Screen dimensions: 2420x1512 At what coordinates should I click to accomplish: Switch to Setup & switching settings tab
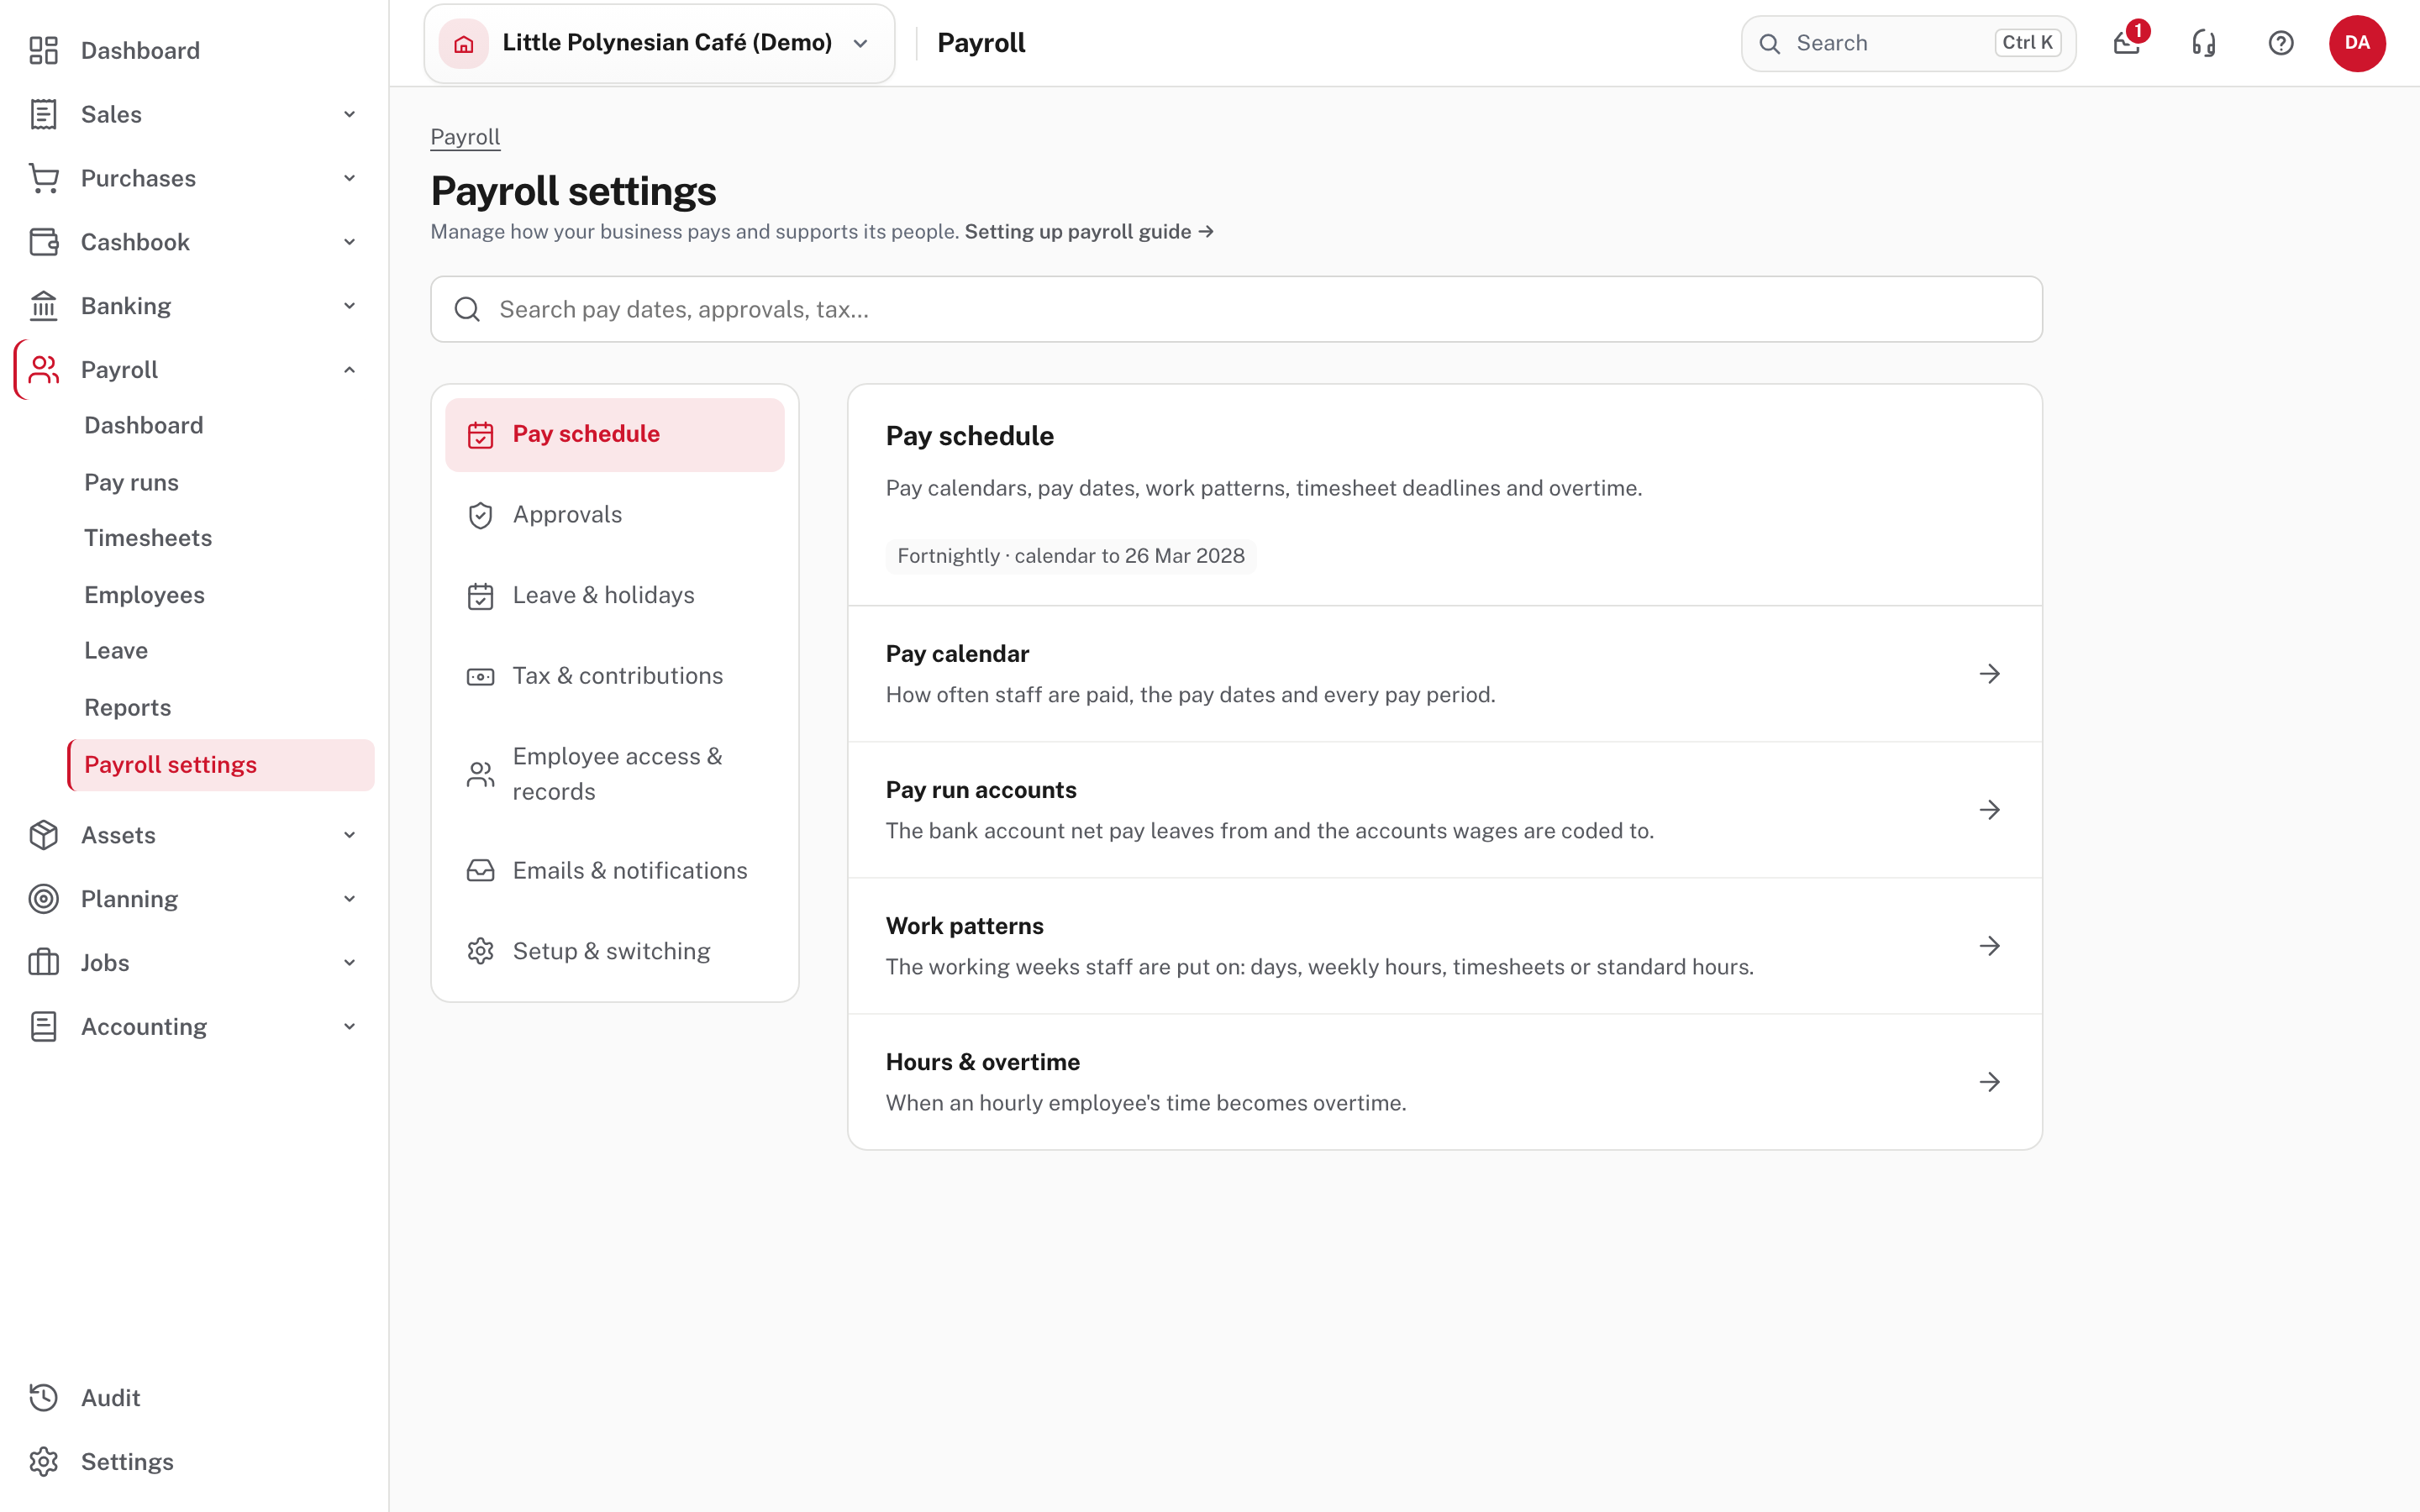pyautogui.click(x=615, y=951)
